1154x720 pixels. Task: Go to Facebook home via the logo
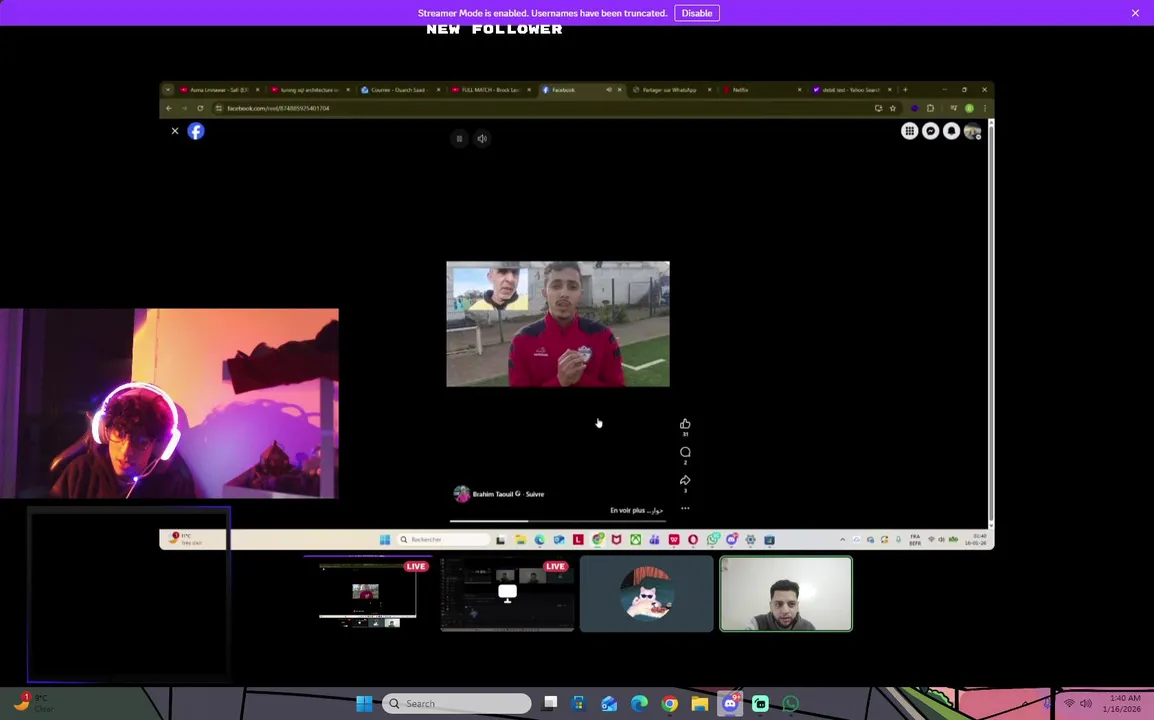click(196, 131)
